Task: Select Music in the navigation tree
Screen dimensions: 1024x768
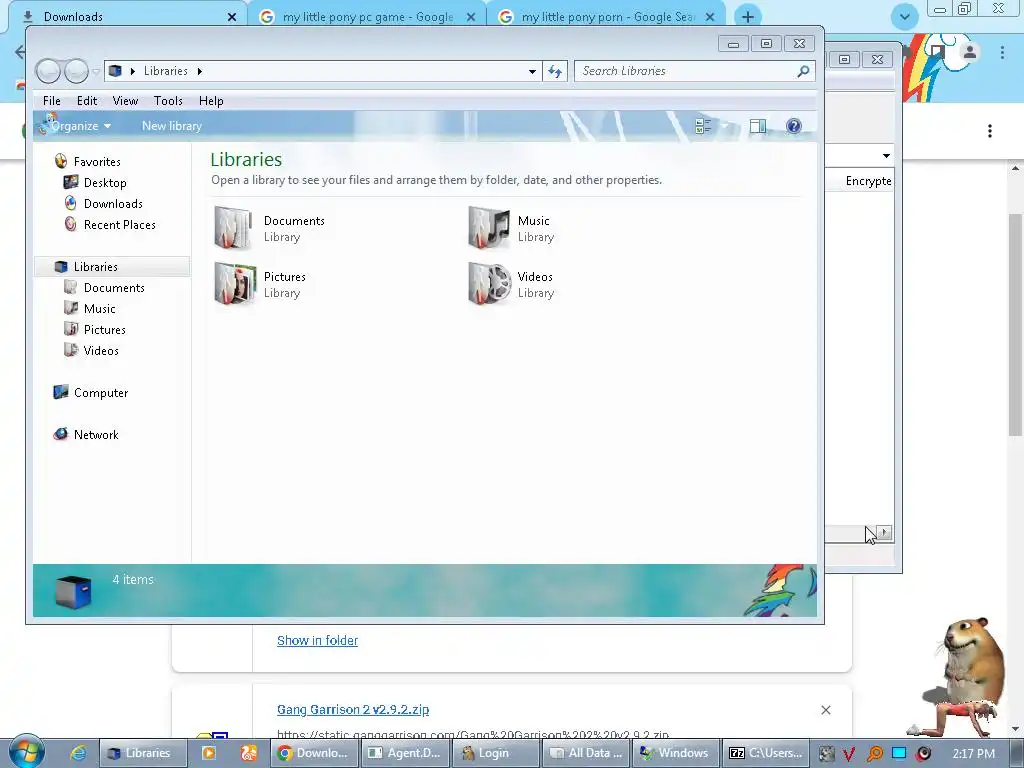Action: click(x=99, y=308)
